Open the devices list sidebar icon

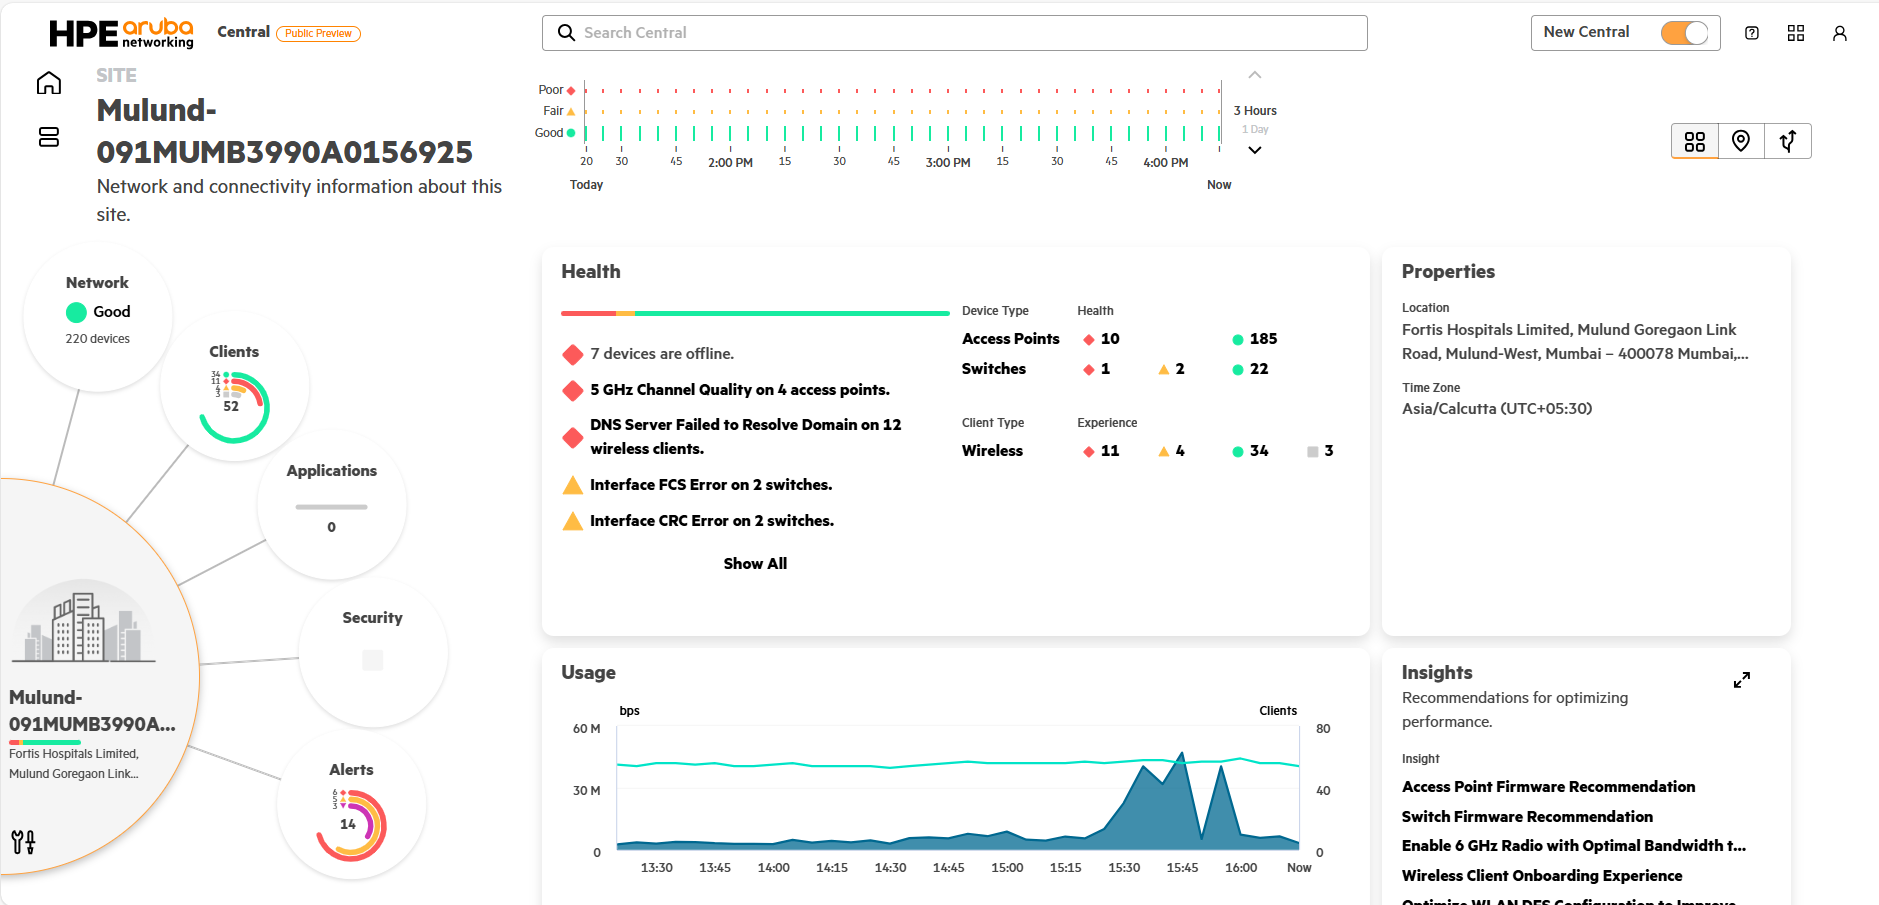coord(48,137)
